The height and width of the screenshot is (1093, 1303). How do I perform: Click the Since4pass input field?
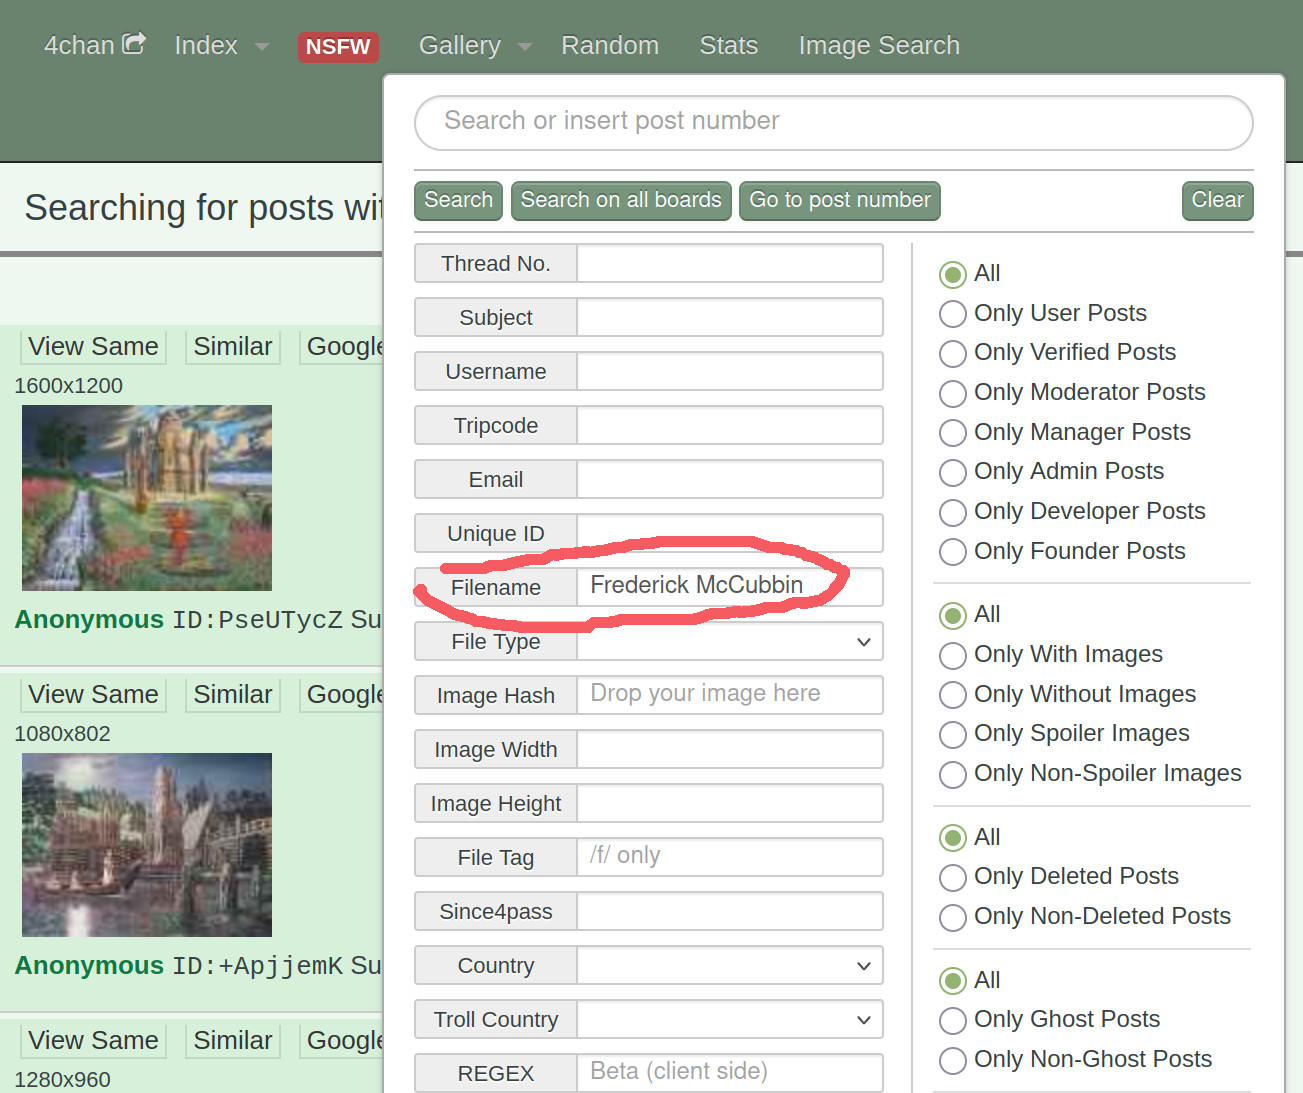point(730,912)
